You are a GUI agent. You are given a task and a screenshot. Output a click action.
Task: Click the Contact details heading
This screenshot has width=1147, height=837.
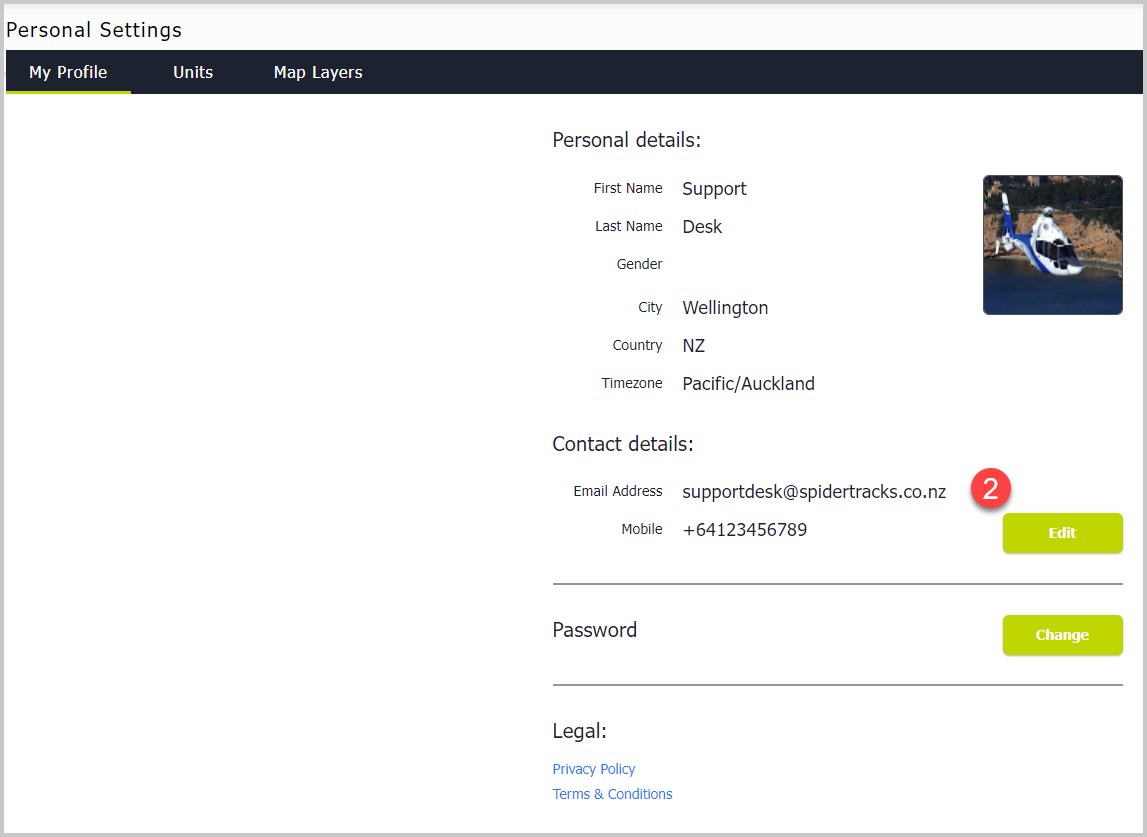623,444
